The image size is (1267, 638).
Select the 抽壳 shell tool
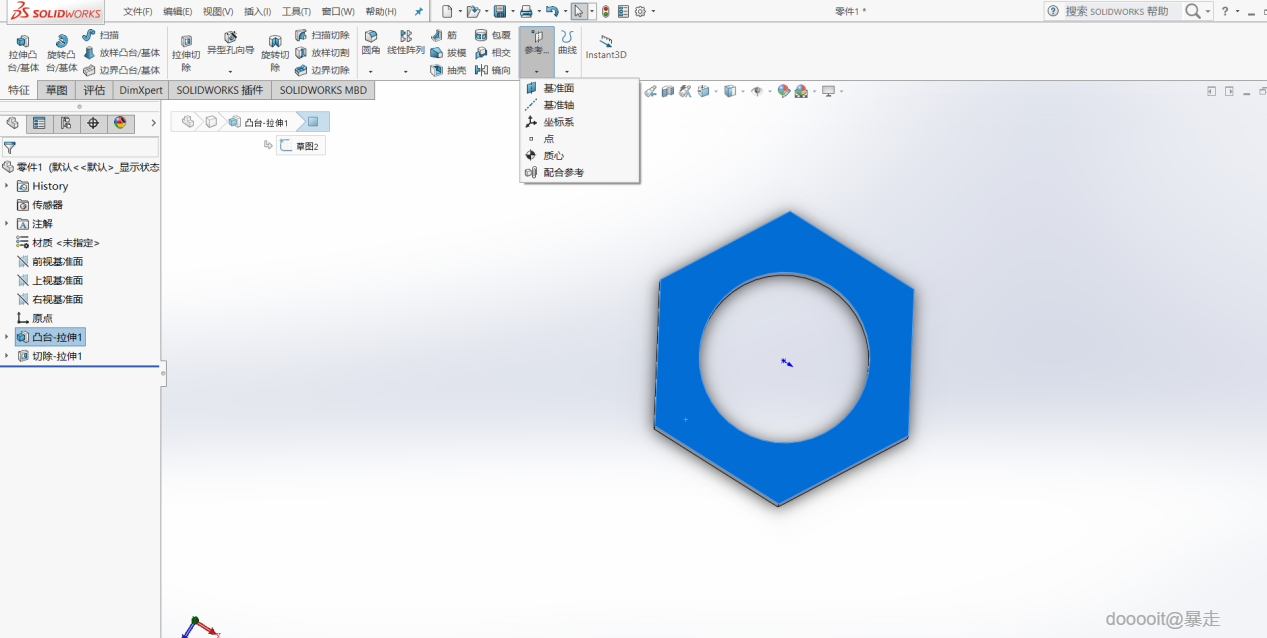click(x=448, y=70)
